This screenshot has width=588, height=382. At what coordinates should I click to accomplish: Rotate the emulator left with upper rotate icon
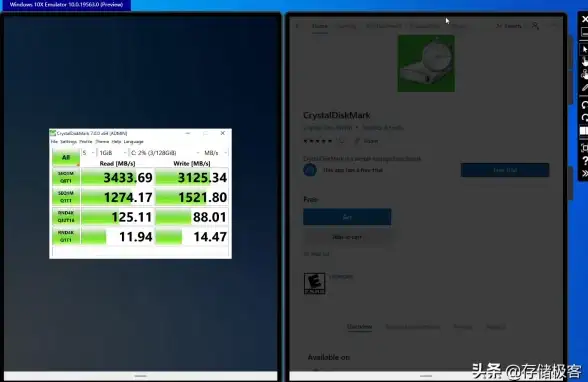point(584,105)
